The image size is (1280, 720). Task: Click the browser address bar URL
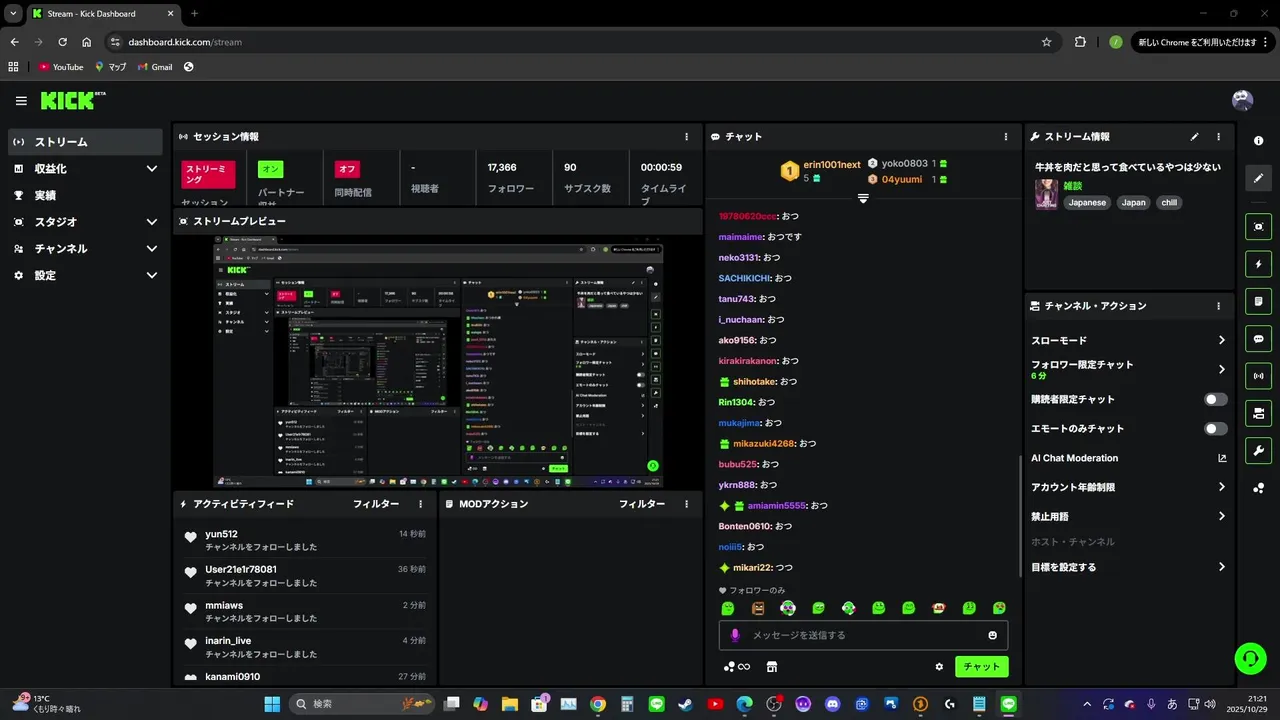[185, 42]
